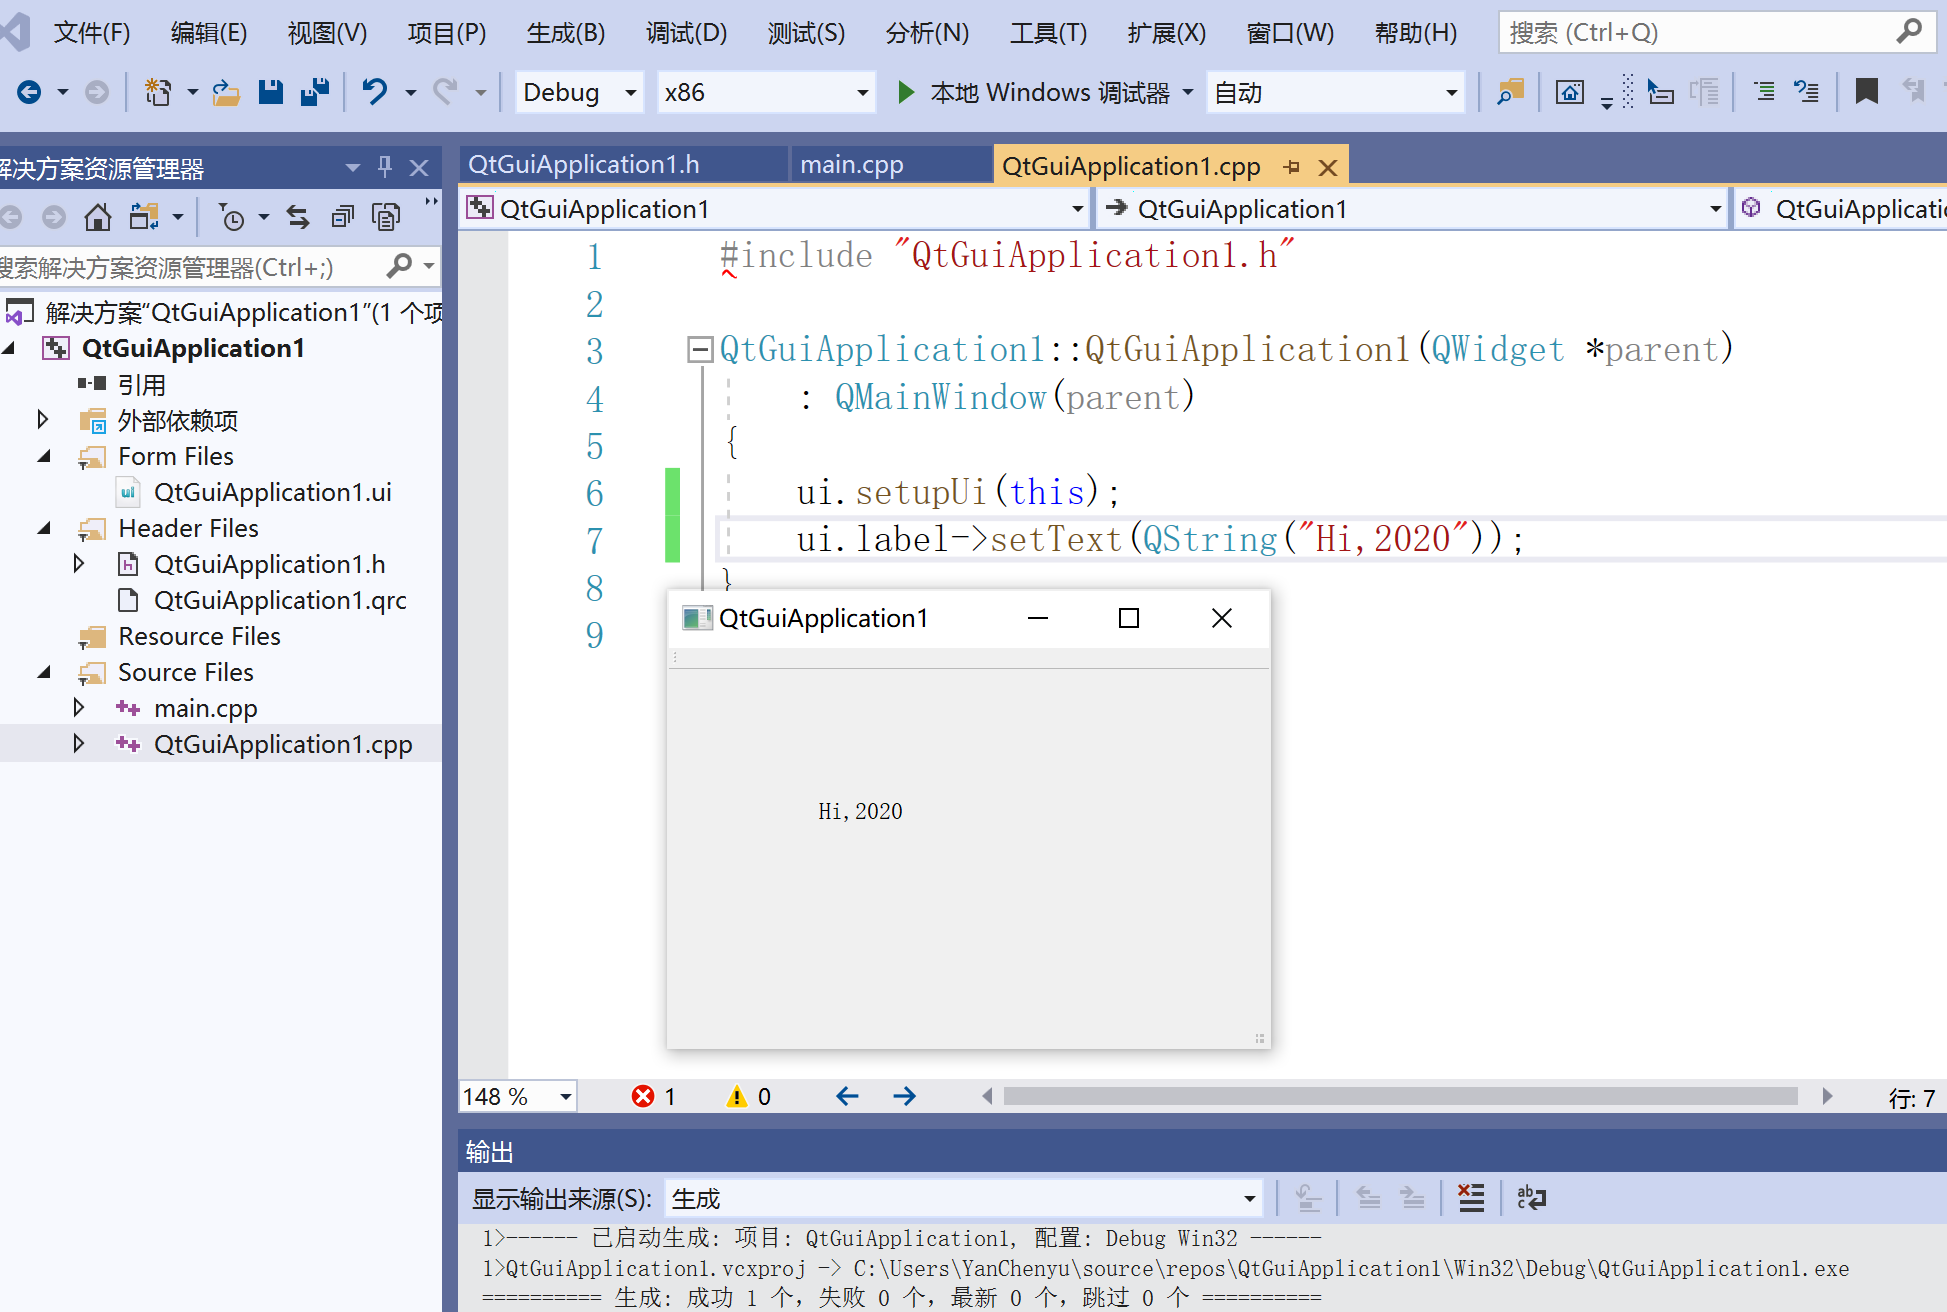
Task: Expand the main.cpp tree node
Action: [79, 708]
